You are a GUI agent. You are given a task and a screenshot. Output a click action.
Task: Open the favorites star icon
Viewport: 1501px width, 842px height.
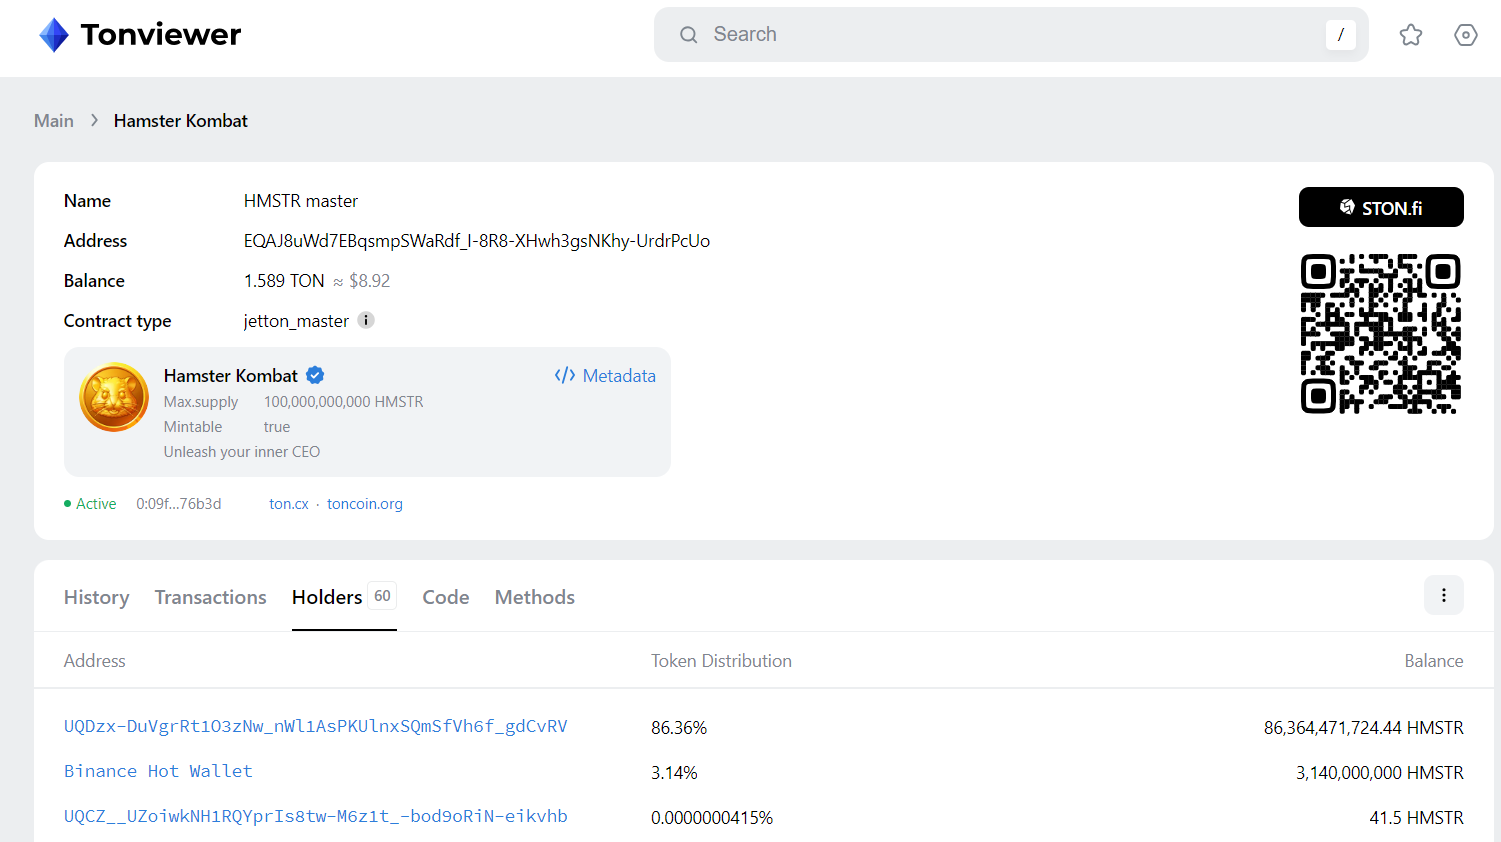1411,35
